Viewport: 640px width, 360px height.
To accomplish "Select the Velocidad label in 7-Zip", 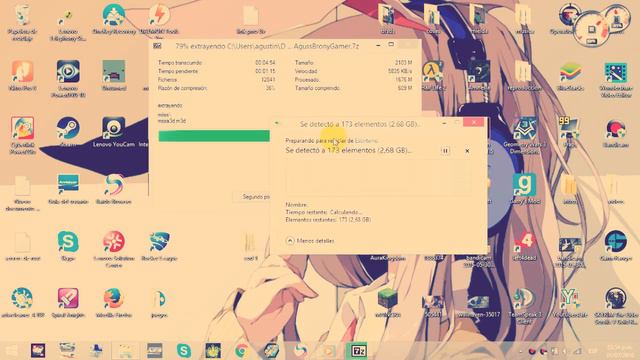I will pos(306,71).
